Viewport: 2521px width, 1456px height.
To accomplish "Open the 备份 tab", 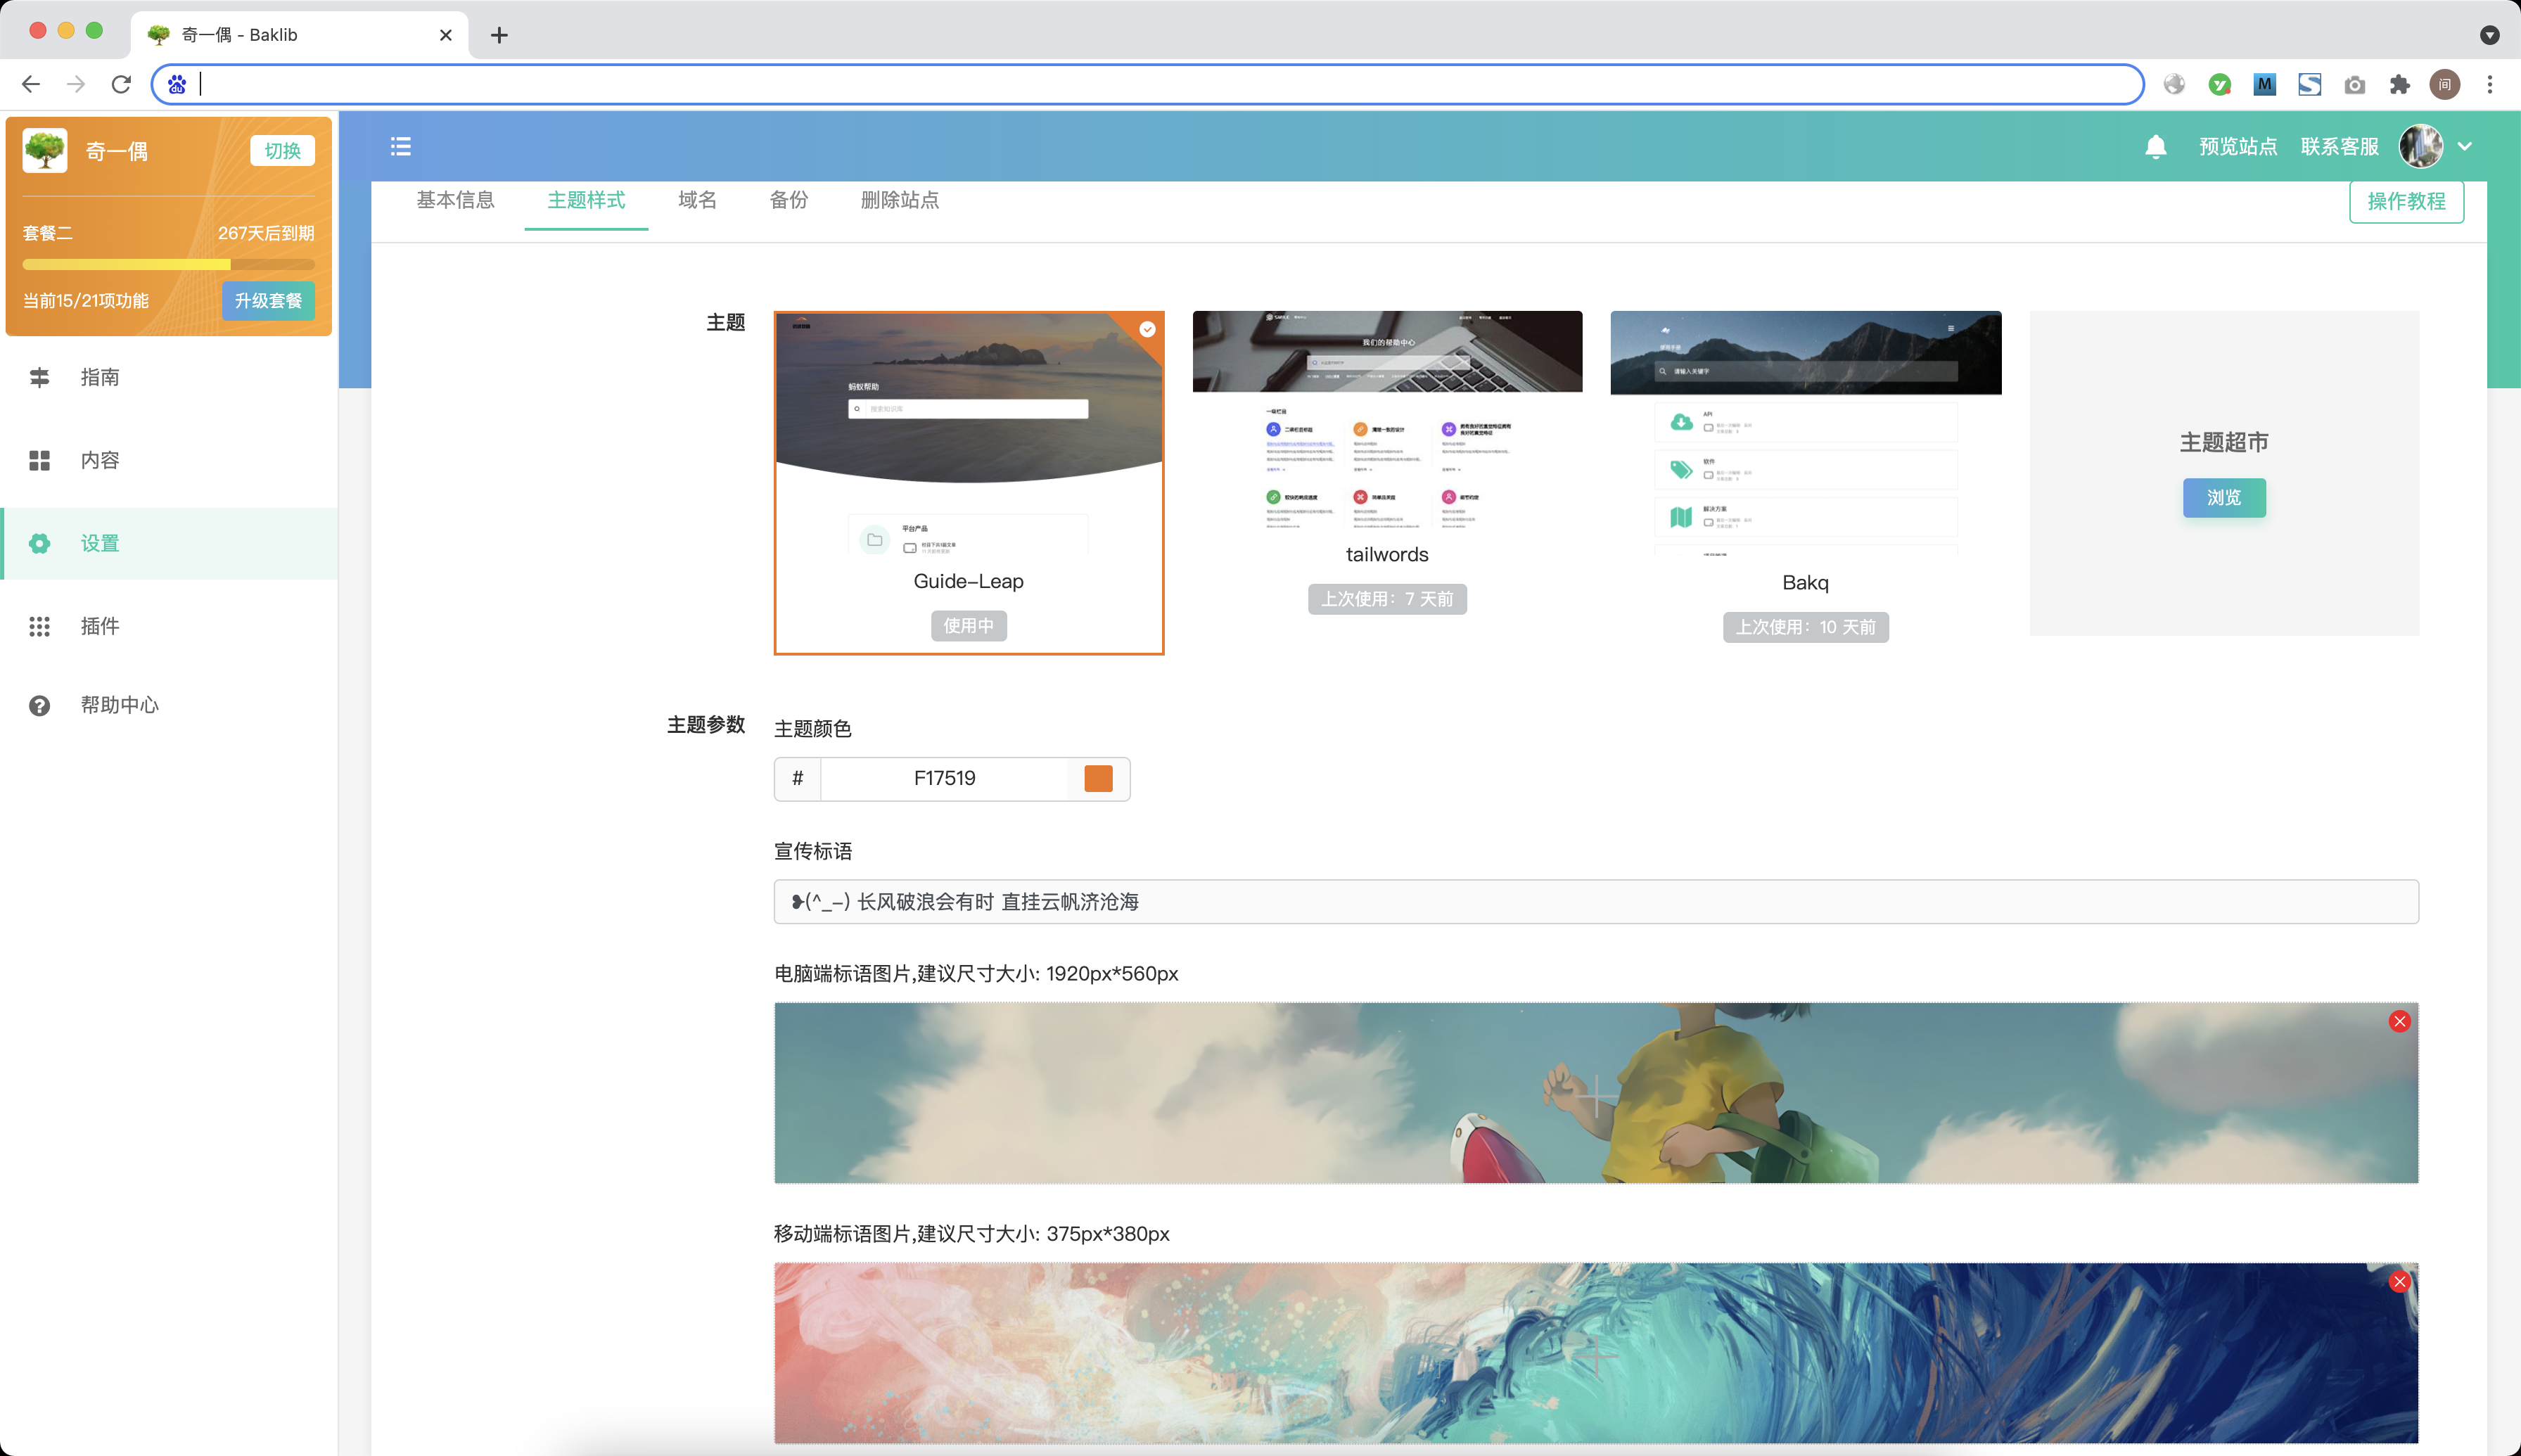I will pyautogui.click(x=788, y=200).
